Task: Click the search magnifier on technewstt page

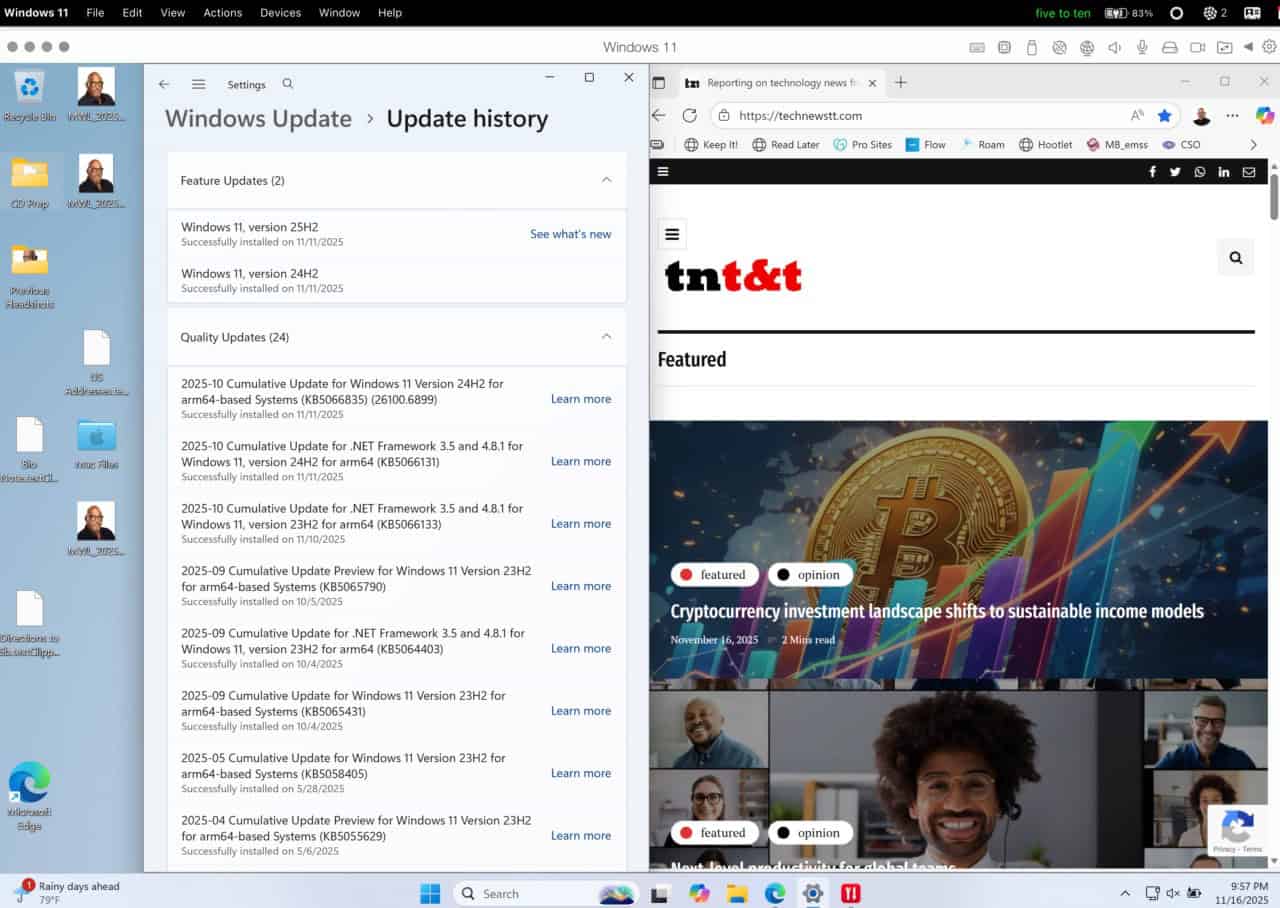Action: [1235, 257]
